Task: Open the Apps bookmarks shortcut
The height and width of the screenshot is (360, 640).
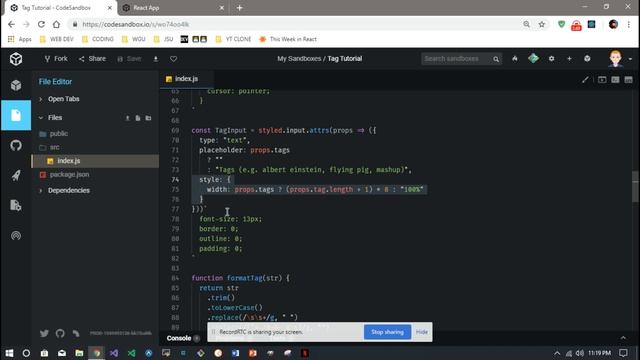Action: (20, 39)
